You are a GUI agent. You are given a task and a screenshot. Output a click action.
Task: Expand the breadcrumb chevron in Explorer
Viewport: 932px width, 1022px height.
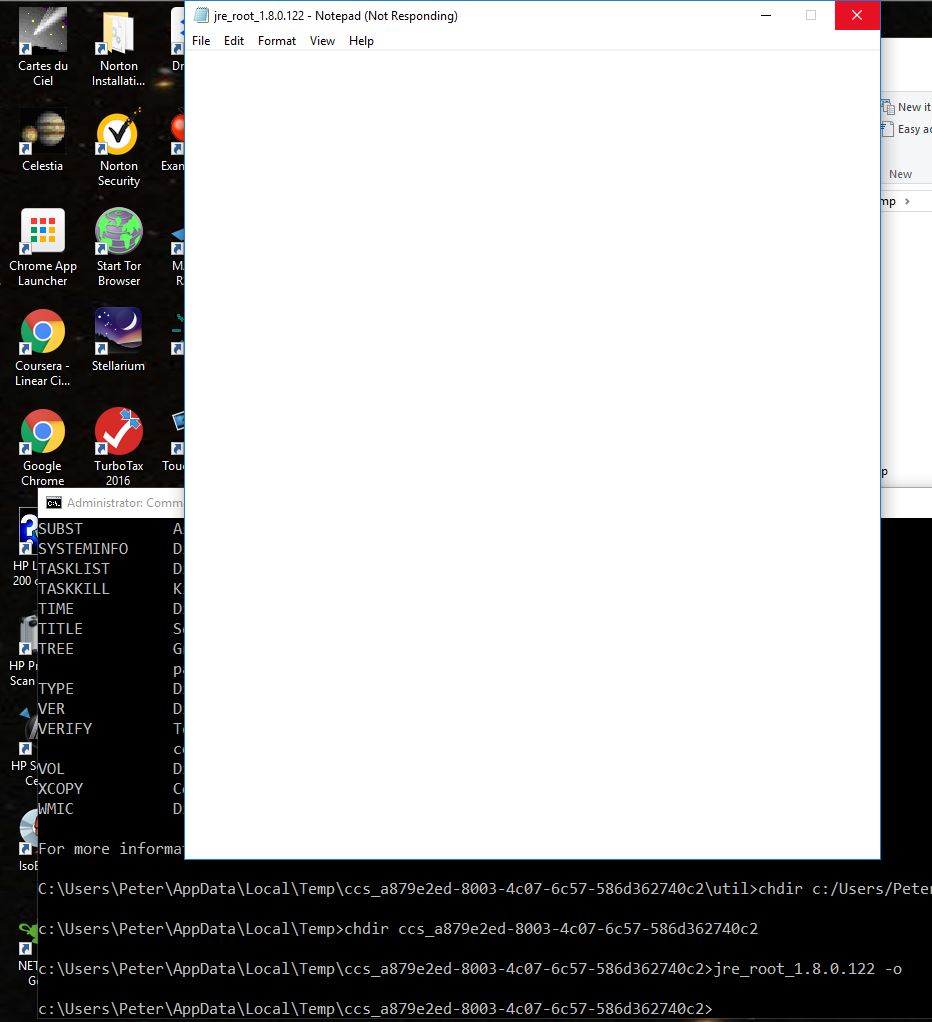[x=907, y=201]
